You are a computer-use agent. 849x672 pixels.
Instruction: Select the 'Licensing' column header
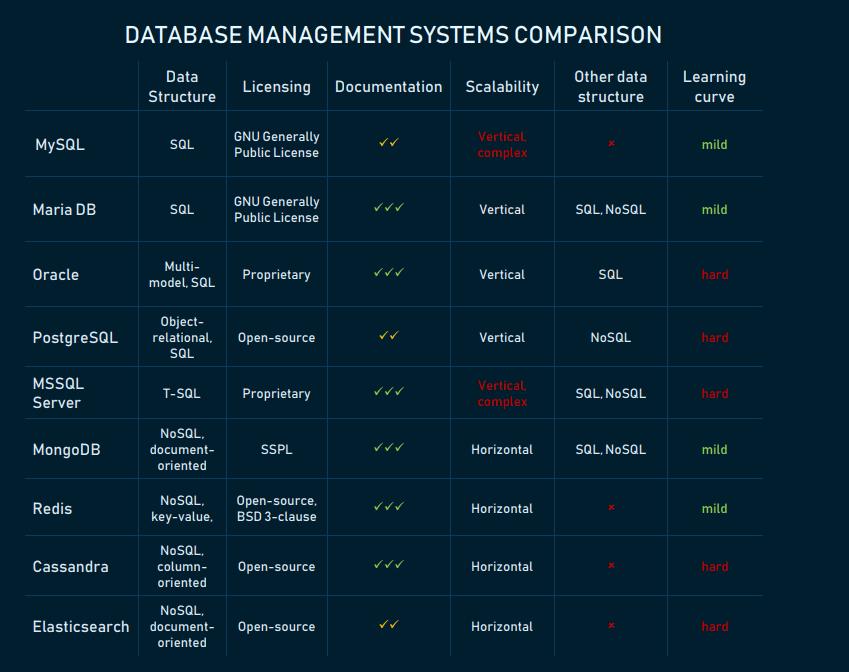click(x=277, y=87)
